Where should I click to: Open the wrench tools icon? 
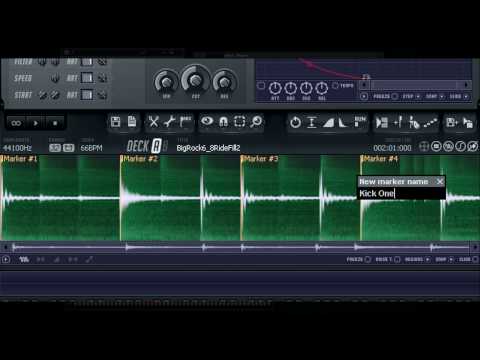point(170,122)
